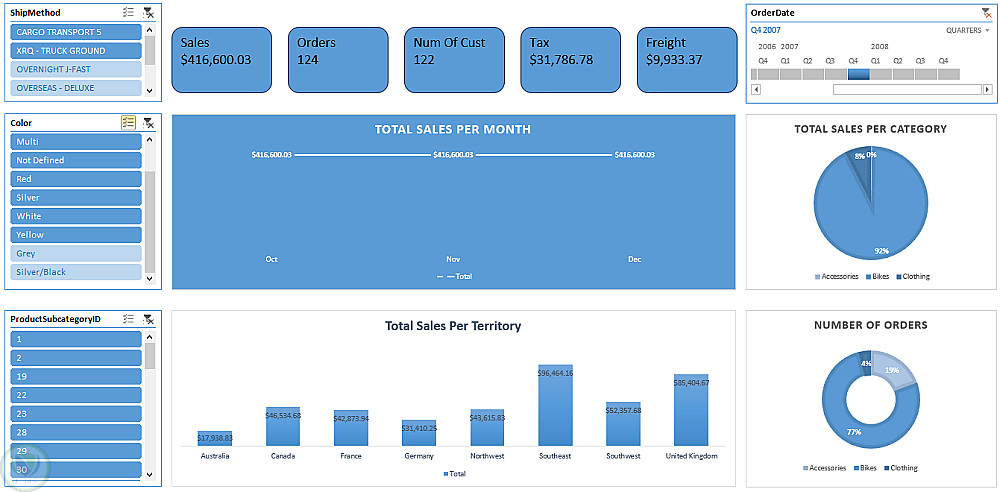This screenshot has width=1000, height=492.
Task: Clear the ProductSubcategoryID slicer filter
Action: pyautogui.click(x=148, y=319)
